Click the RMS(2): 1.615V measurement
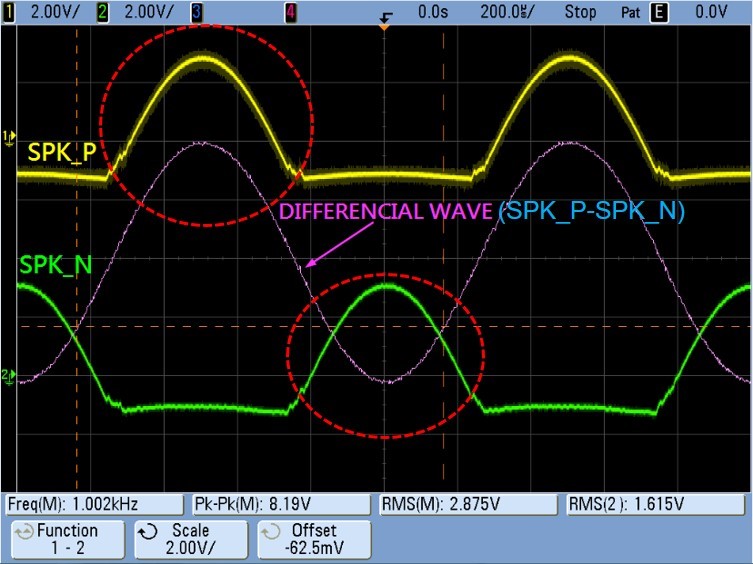Viewport: 753px width, 564px height. [x=656, y=504]
